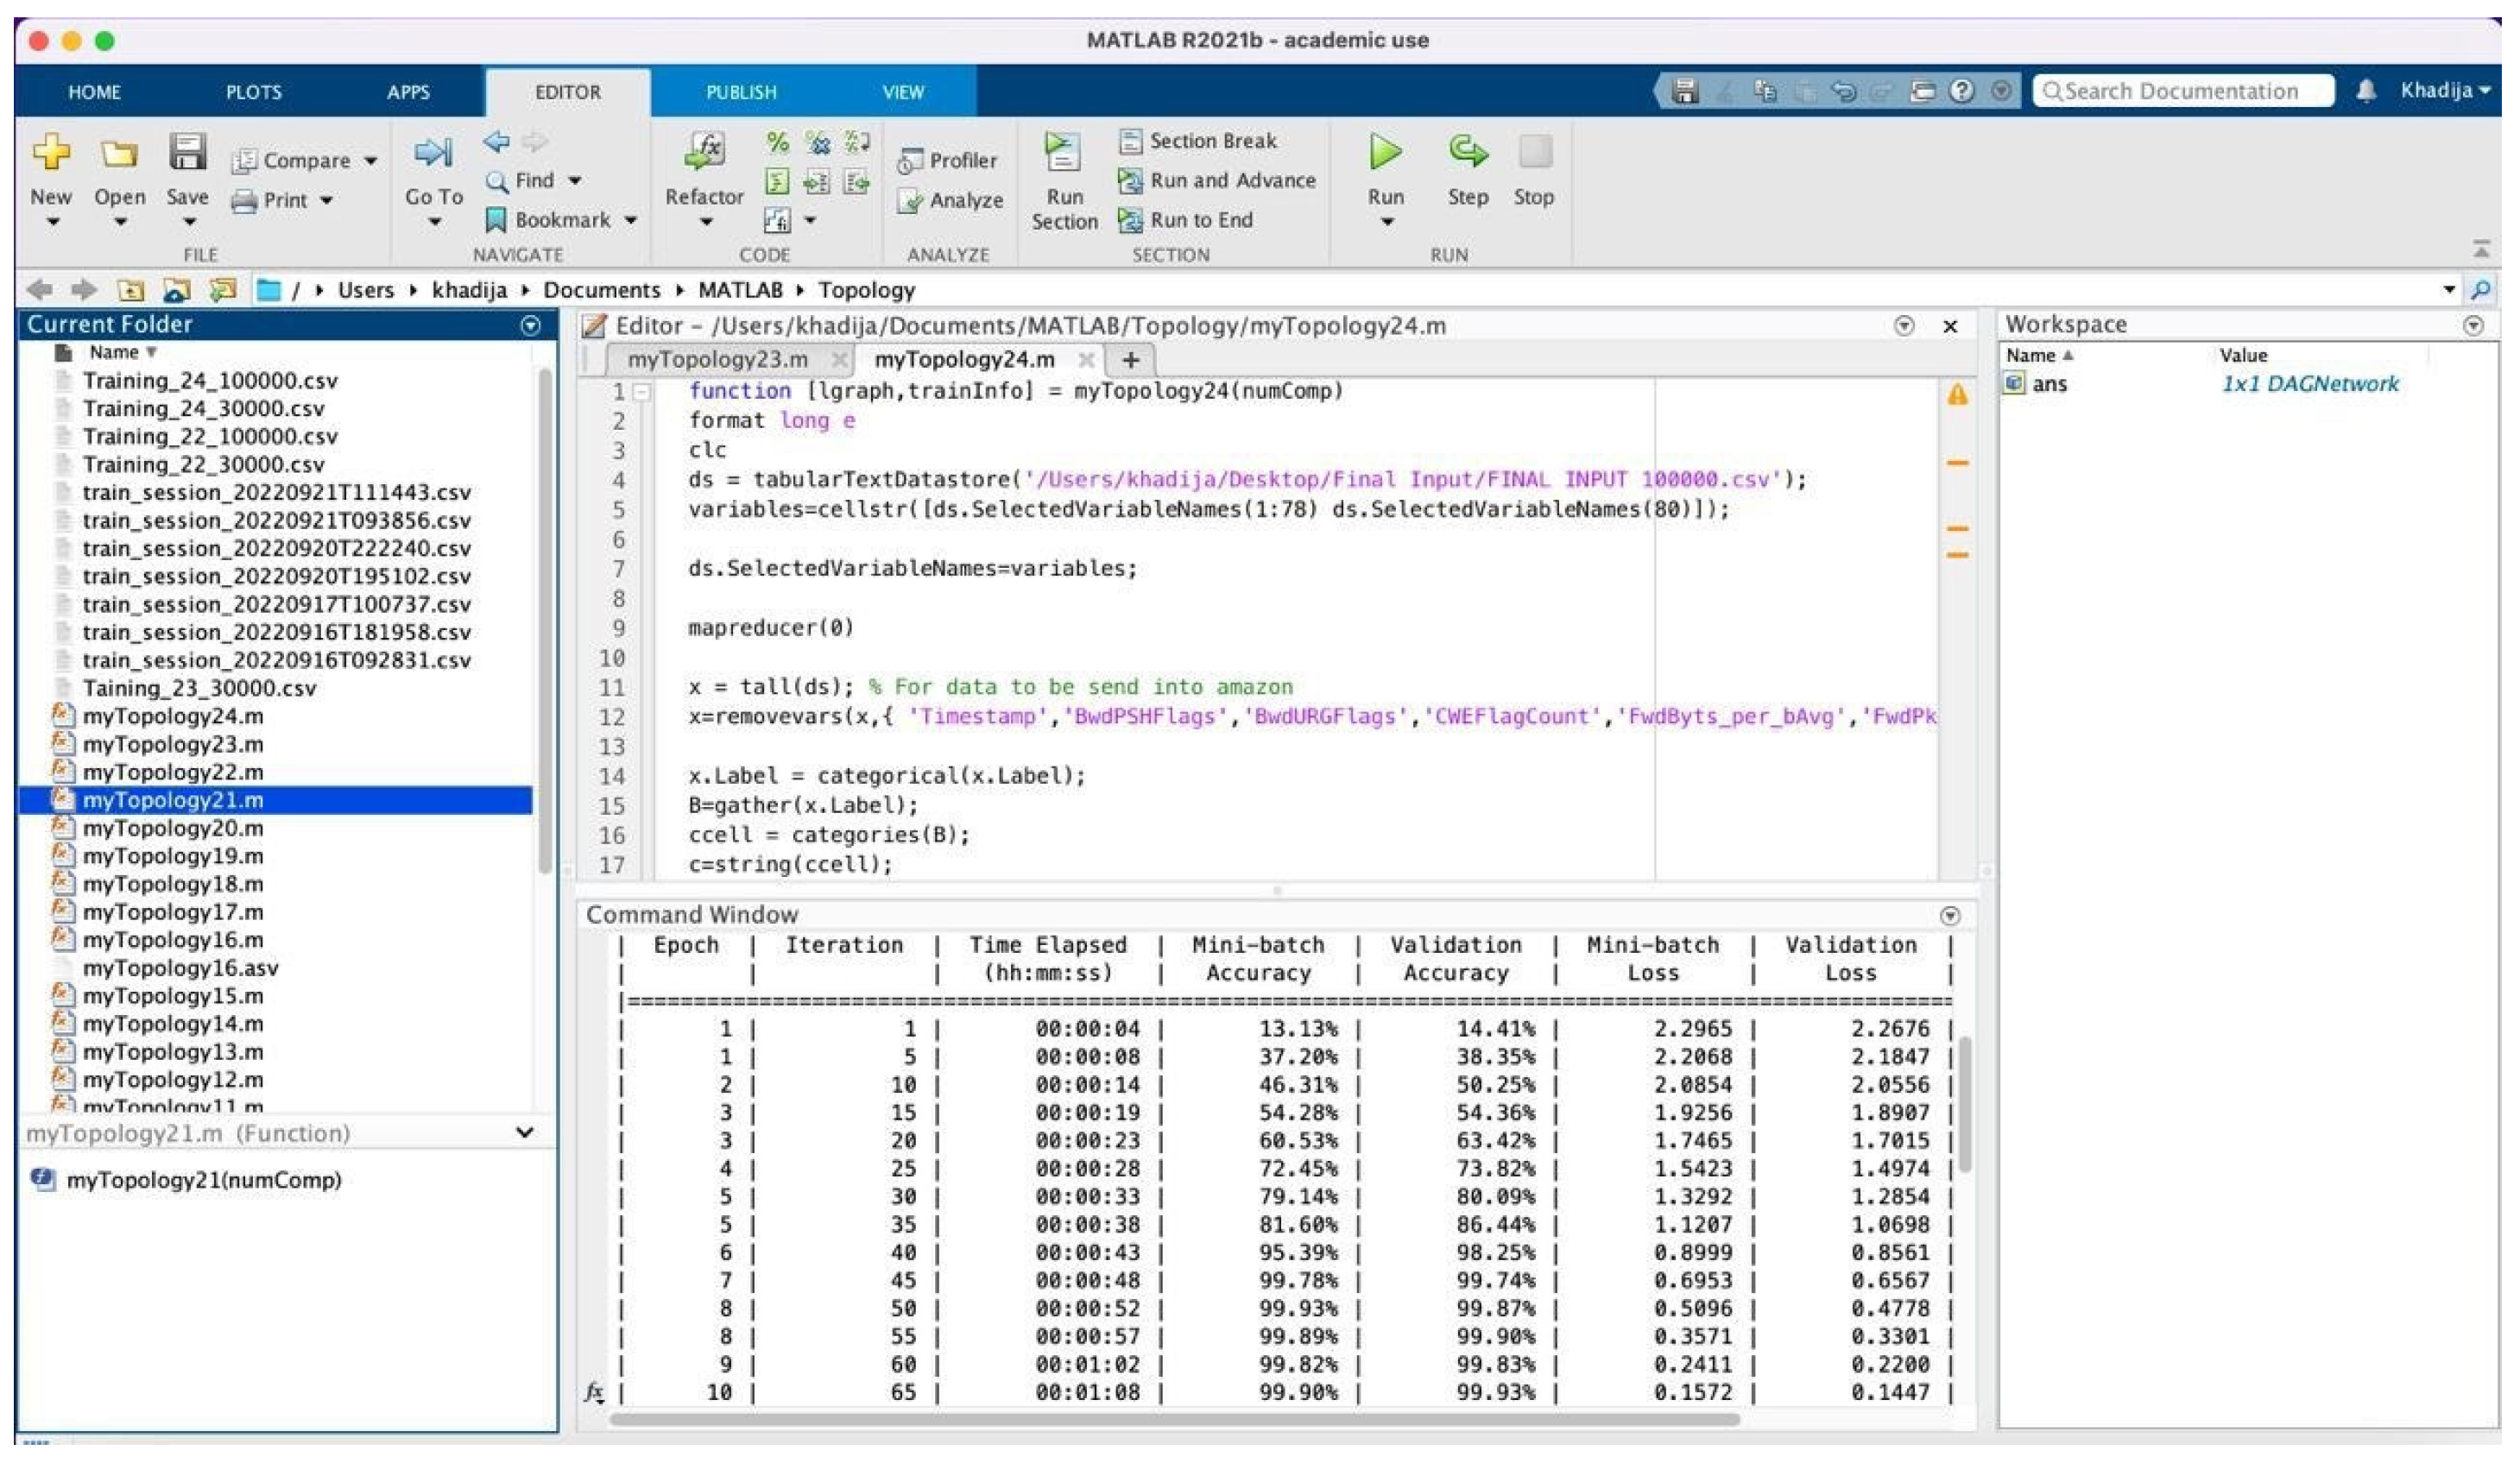Screen dimensions: 2520x1463
Task: Click the Section Break button
Action: click(1198, 141)
